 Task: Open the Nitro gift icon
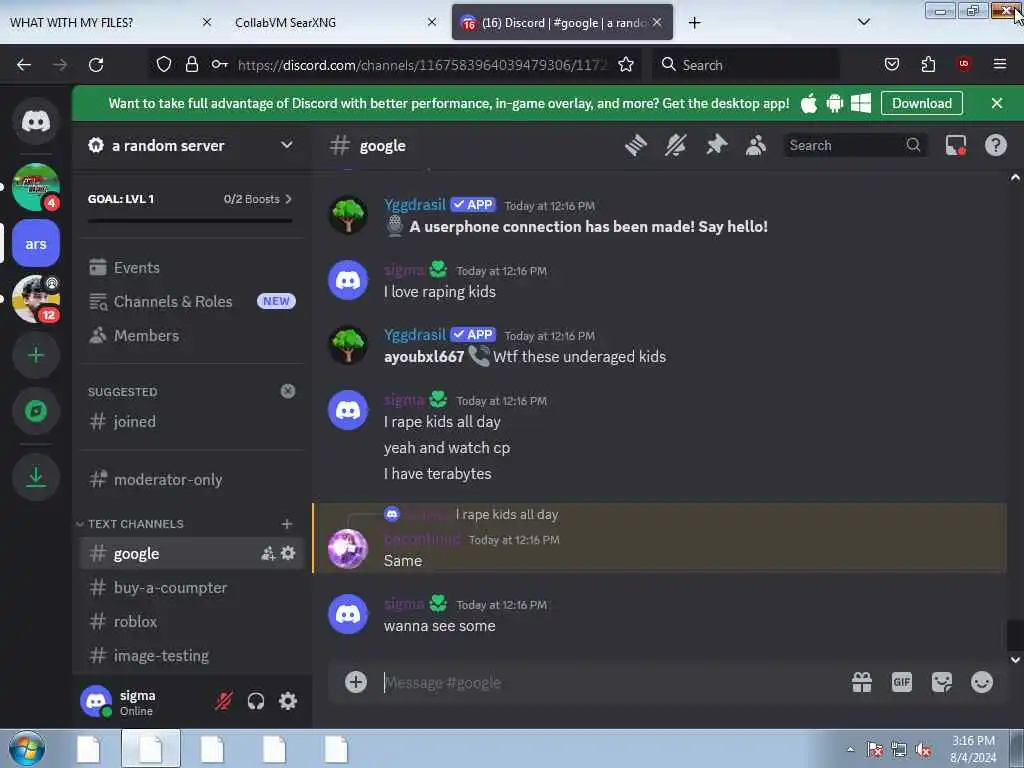click(x=862, y=682)
